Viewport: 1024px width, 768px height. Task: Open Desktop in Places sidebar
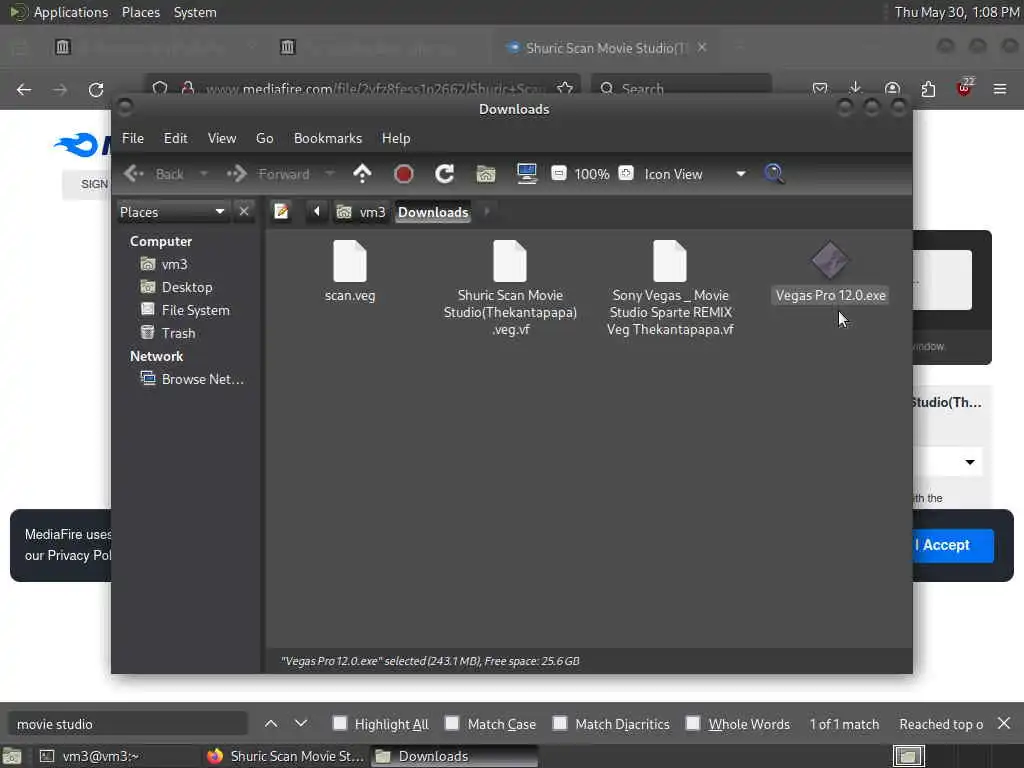[x=186, y=287]
